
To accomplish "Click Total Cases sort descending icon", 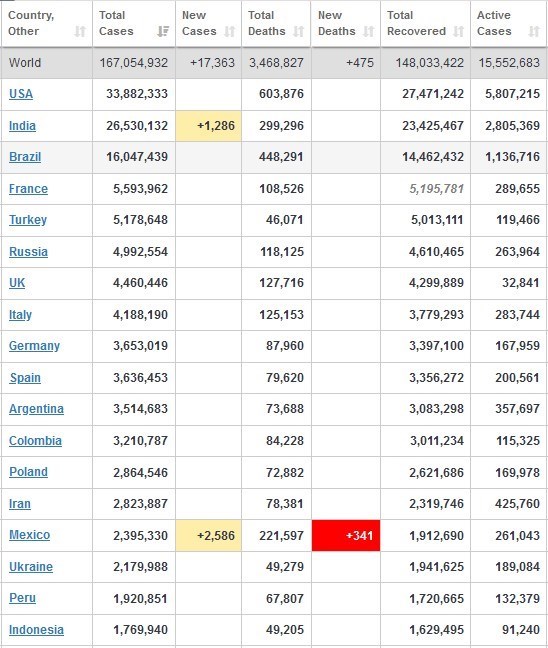I will click(x=163, y=31).
